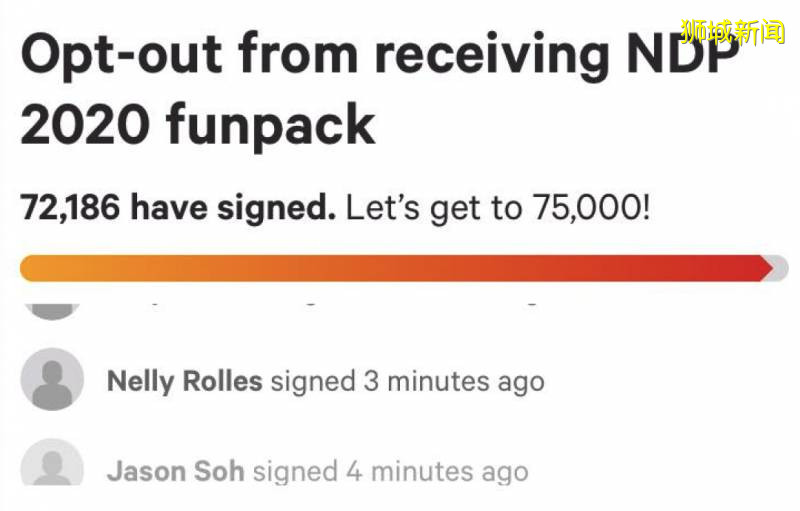The image size is (800, 511).
Task: Open signer name Jason Soh
Action: (x=175, y=470)
